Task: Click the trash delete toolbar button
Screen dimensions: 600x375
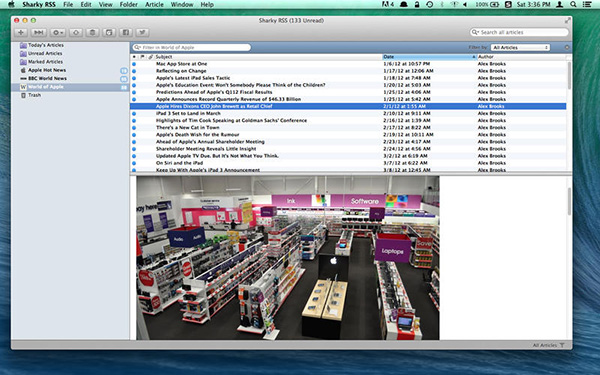Action: pyautogui.click(x=92, y=33)
